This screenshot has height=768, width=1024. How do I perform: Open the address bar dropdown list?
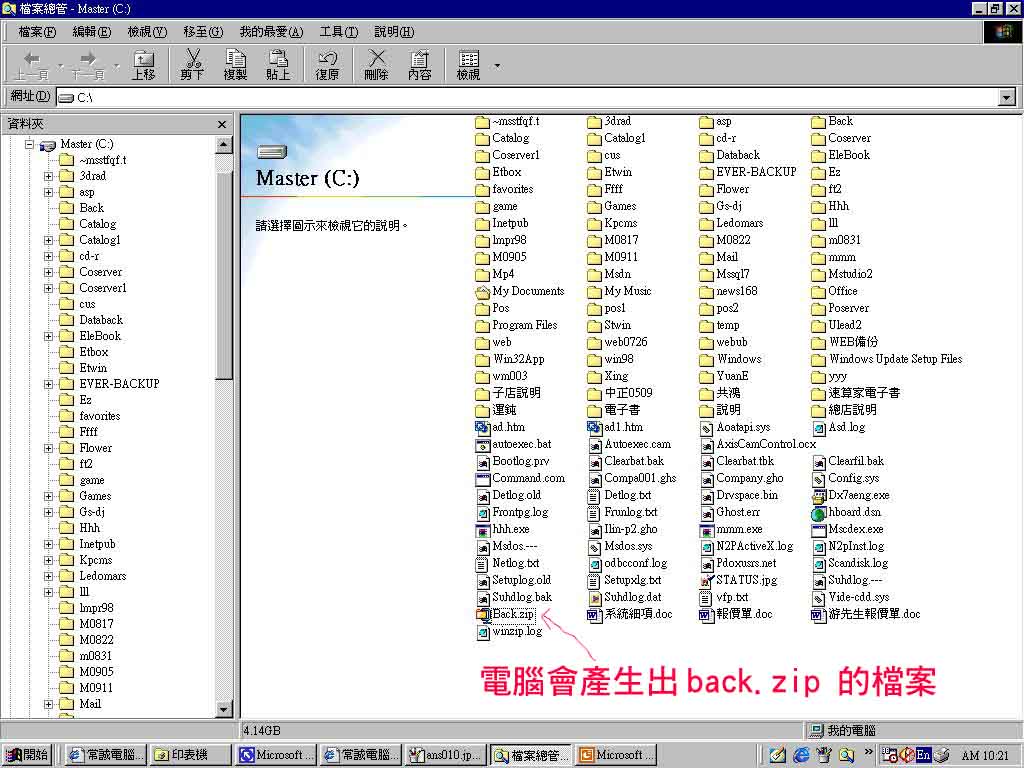[1007, 97]
